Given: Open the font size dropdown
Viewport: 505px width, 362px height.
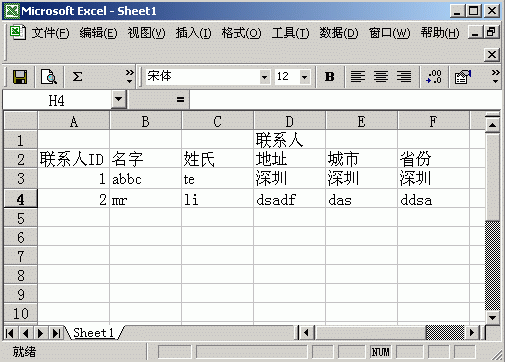Looking at the screenshot, I should [304, 77].
